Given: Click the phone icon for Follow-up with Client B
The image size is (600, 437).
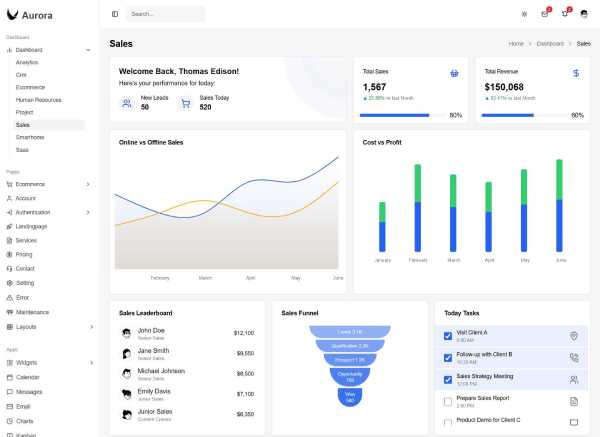Looking at the screenshot, I should tap(573, 357).
